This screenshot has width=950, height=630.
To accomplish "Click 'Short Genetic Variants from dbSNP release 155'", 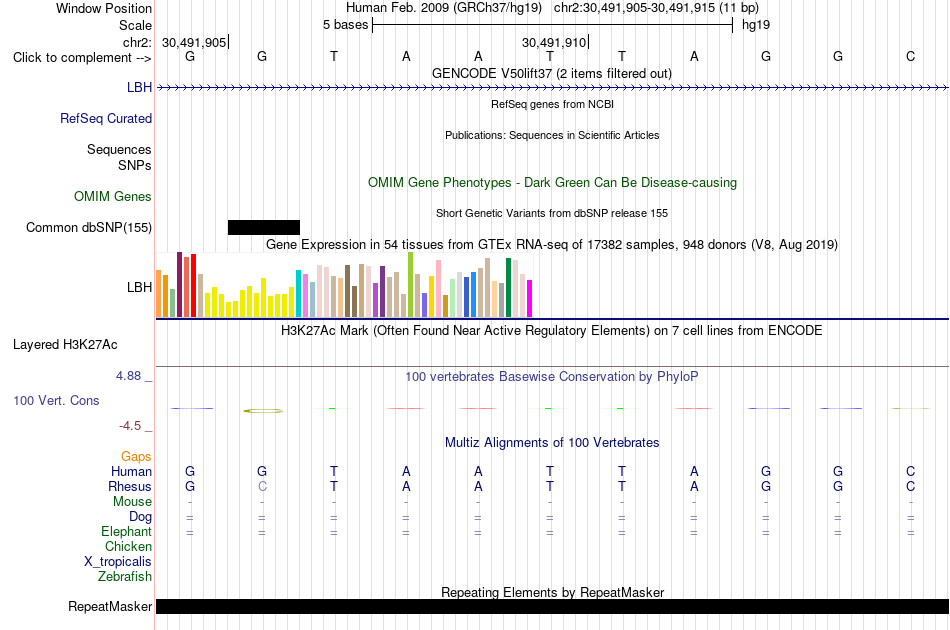I will coord(552,213).
